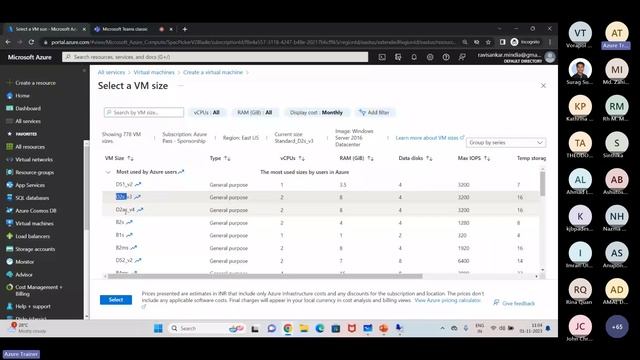The height and width of the screenshot is (360, 640).
Task: Click Add filter button
Action: 374,112
